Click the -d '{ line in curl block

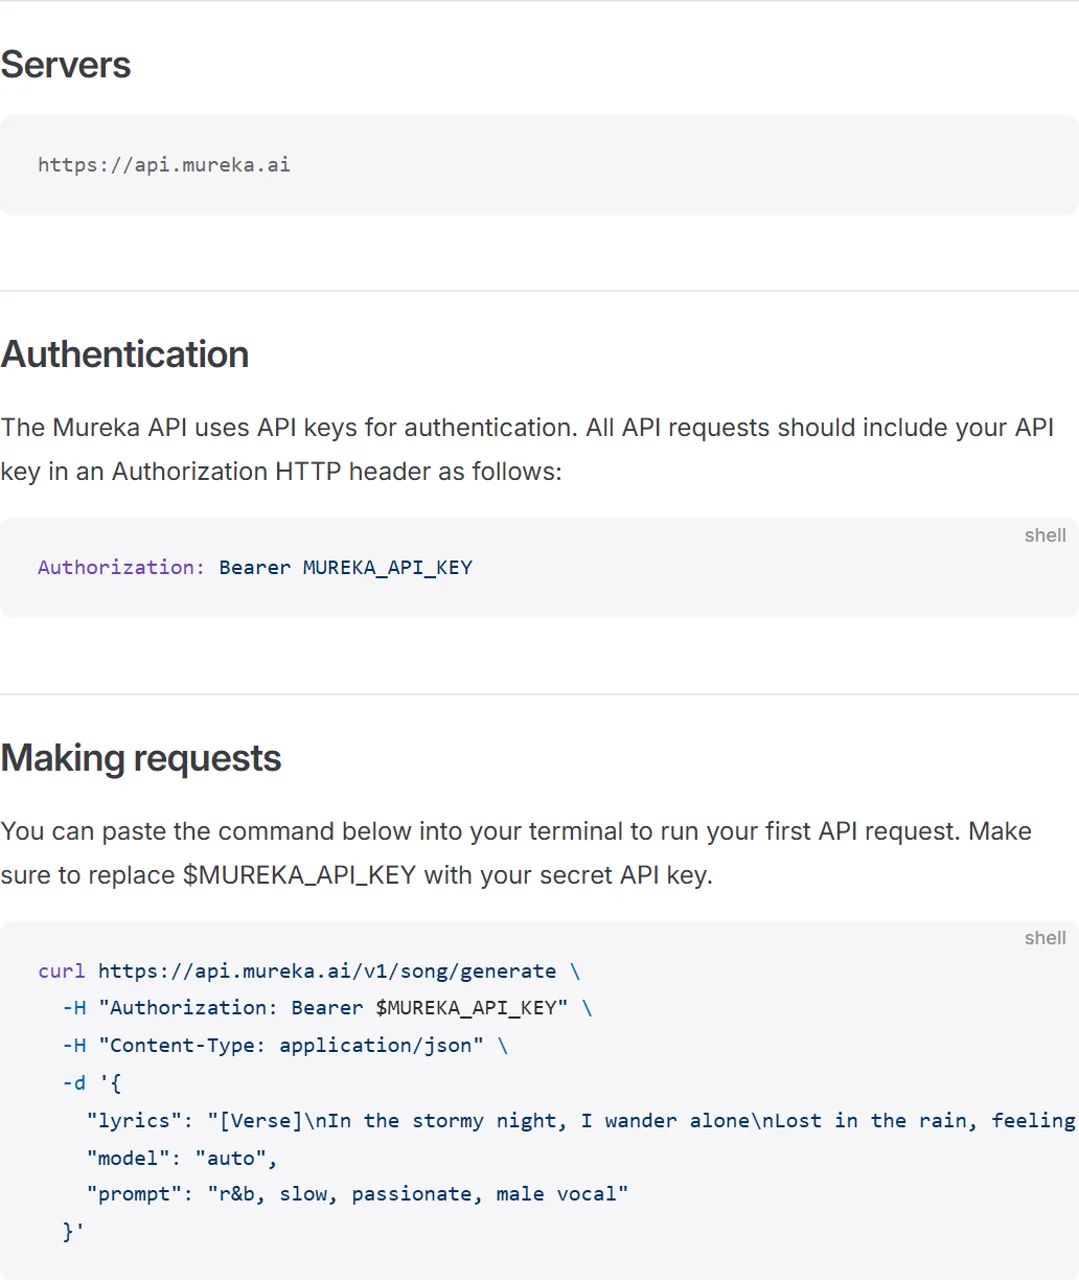[92, 1082]
